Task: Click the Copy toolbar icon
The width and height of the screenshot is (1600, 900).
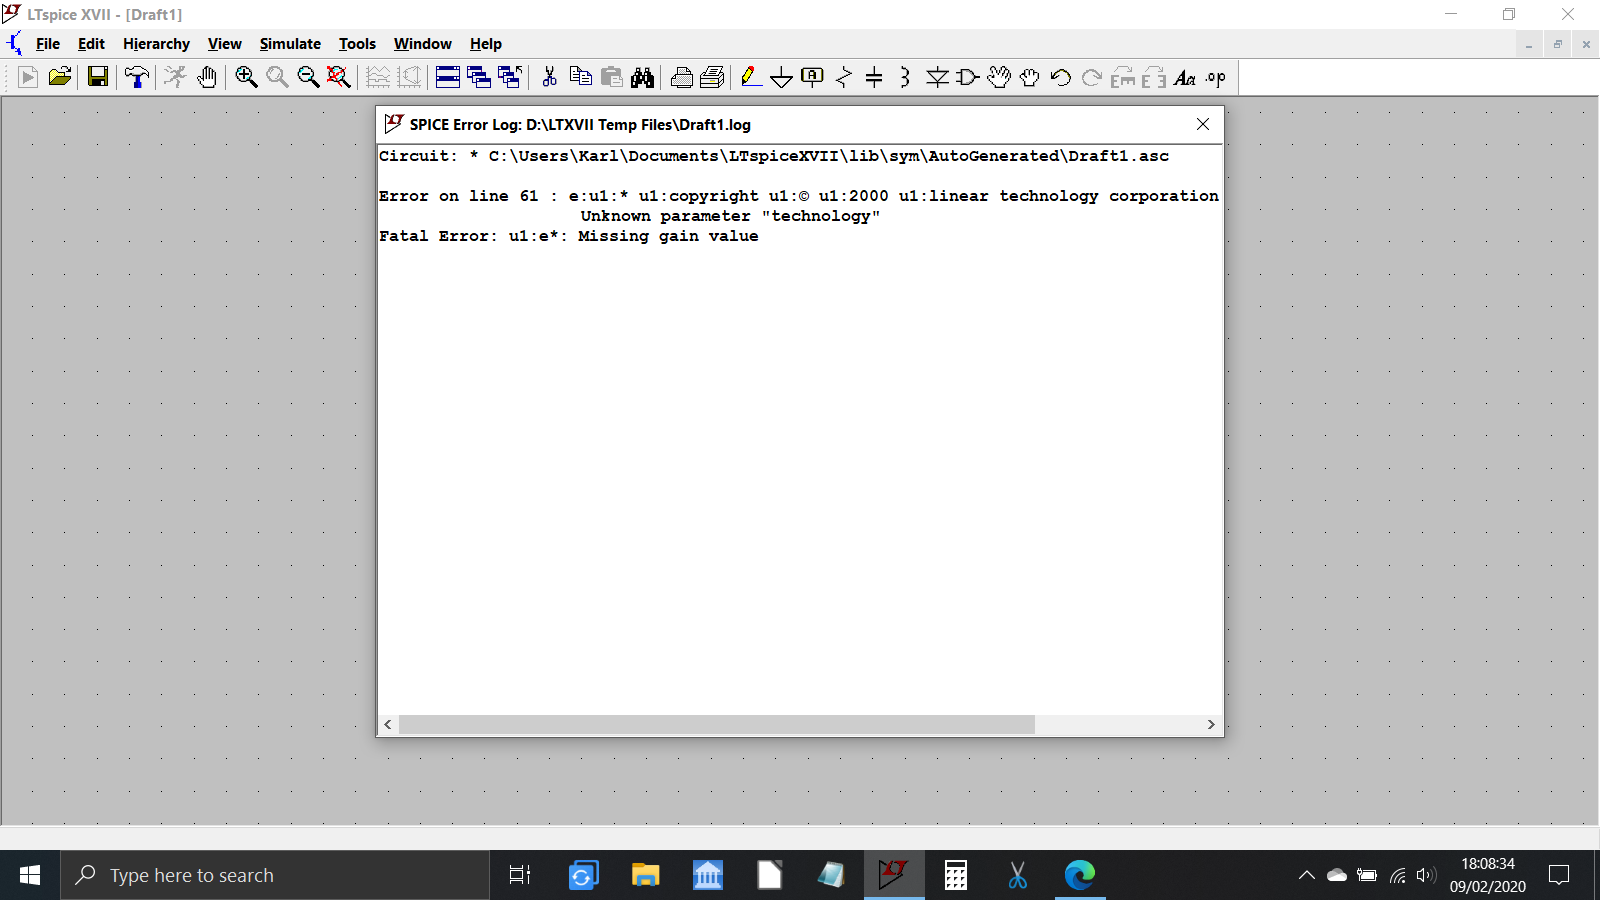Action: click(580, 77)
